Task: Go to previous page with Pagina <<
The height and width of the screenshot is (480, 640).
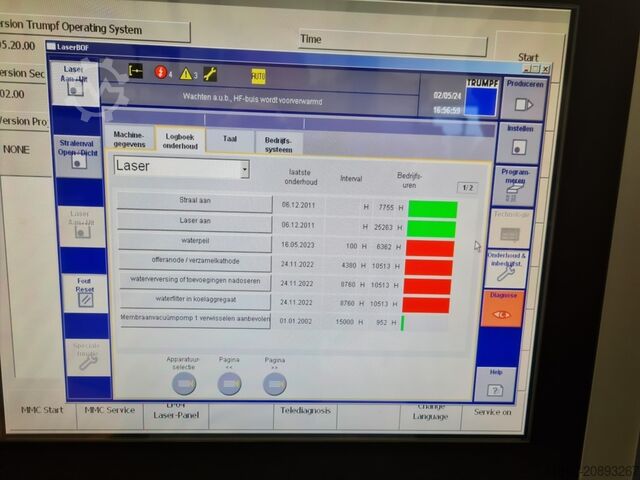Action: coord(229,384)
